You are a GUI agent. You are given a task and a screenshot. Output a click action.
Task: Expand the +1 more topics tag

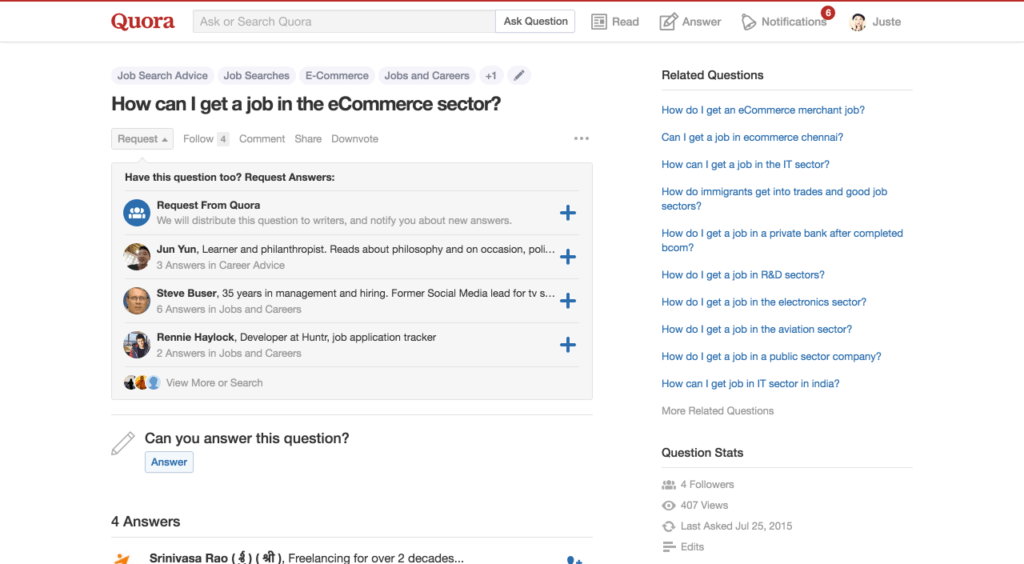click(x=490, y=76)
